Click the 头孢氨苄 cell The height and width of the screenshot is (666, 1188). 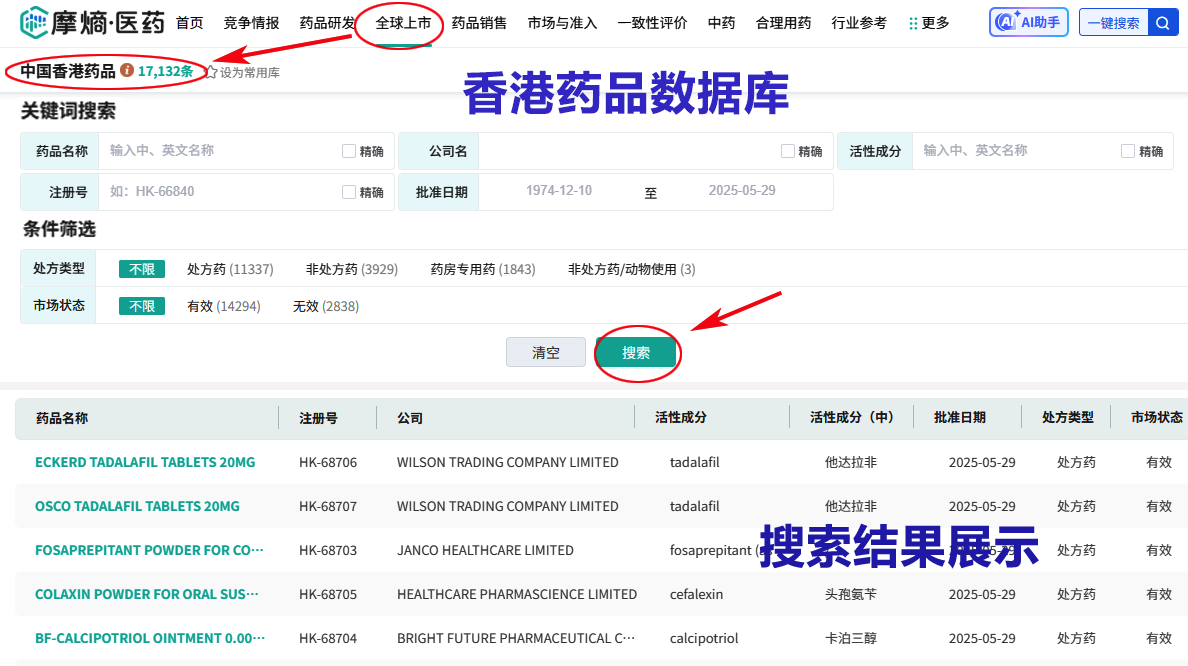coord(851,594)
